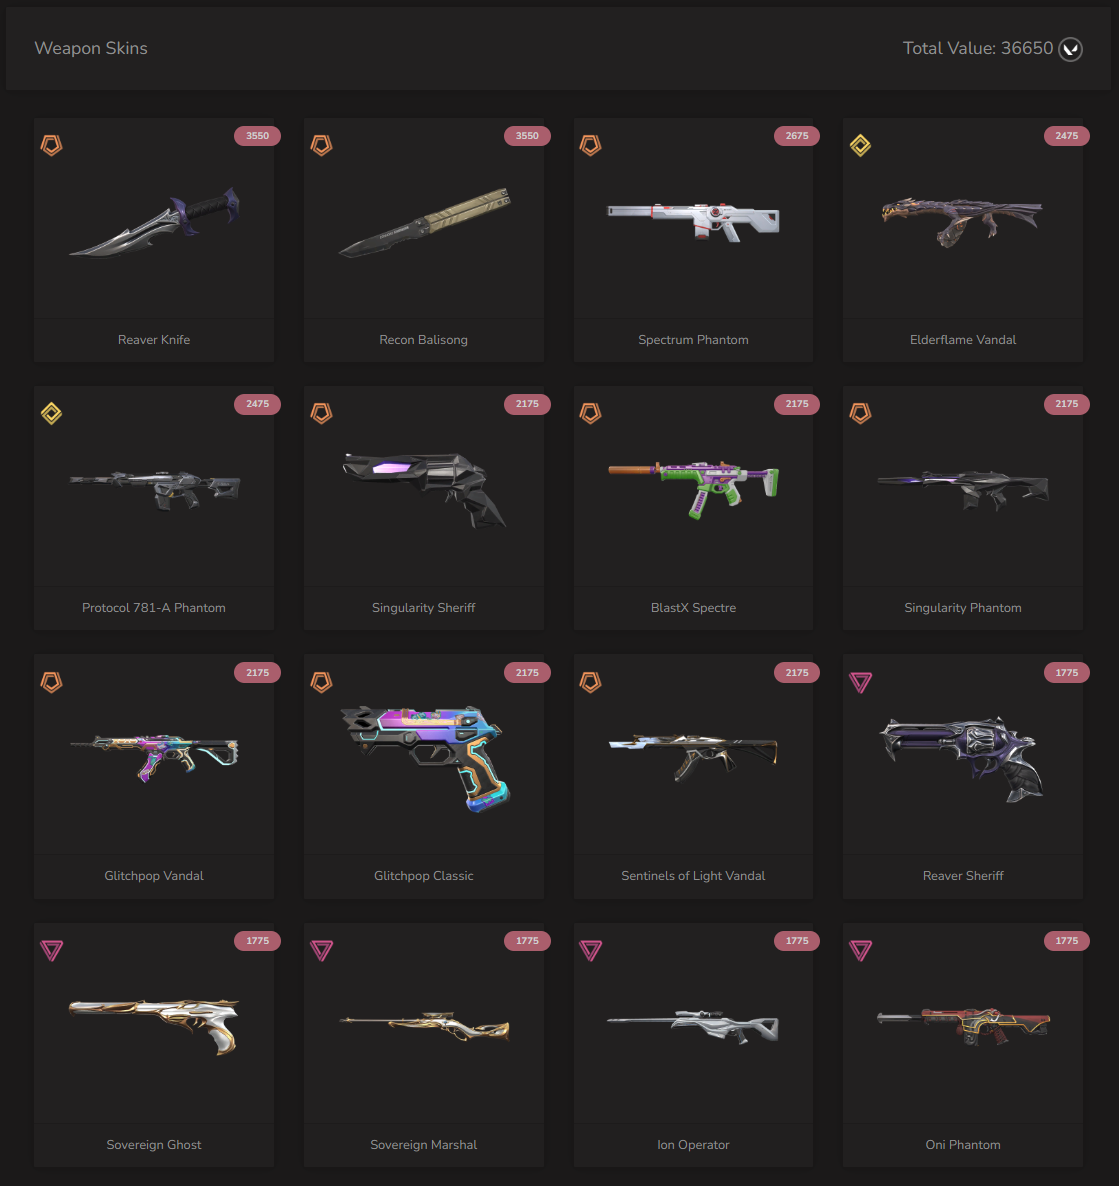Click the Ultra tier icon on Elderflame Vandal
The height and width of the screenshot is (1186, 1119).
pos(860,144)
